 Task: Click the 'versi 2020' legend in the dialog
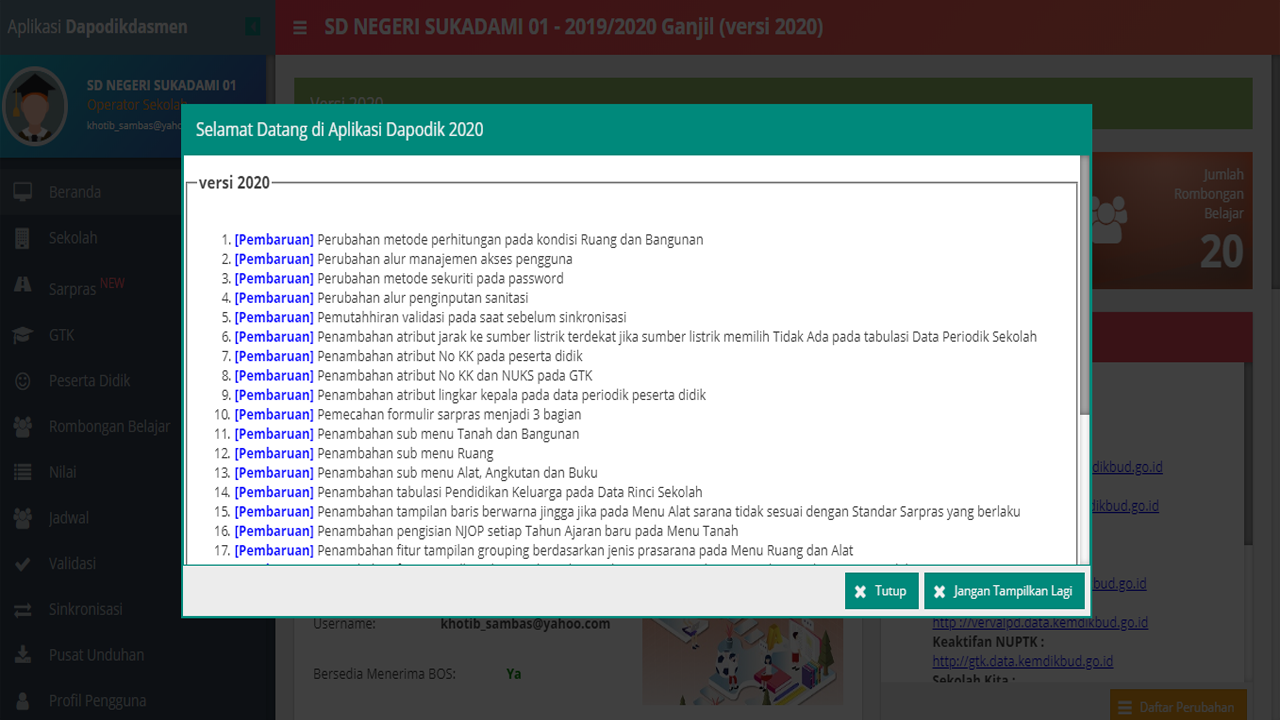point(235,182)
